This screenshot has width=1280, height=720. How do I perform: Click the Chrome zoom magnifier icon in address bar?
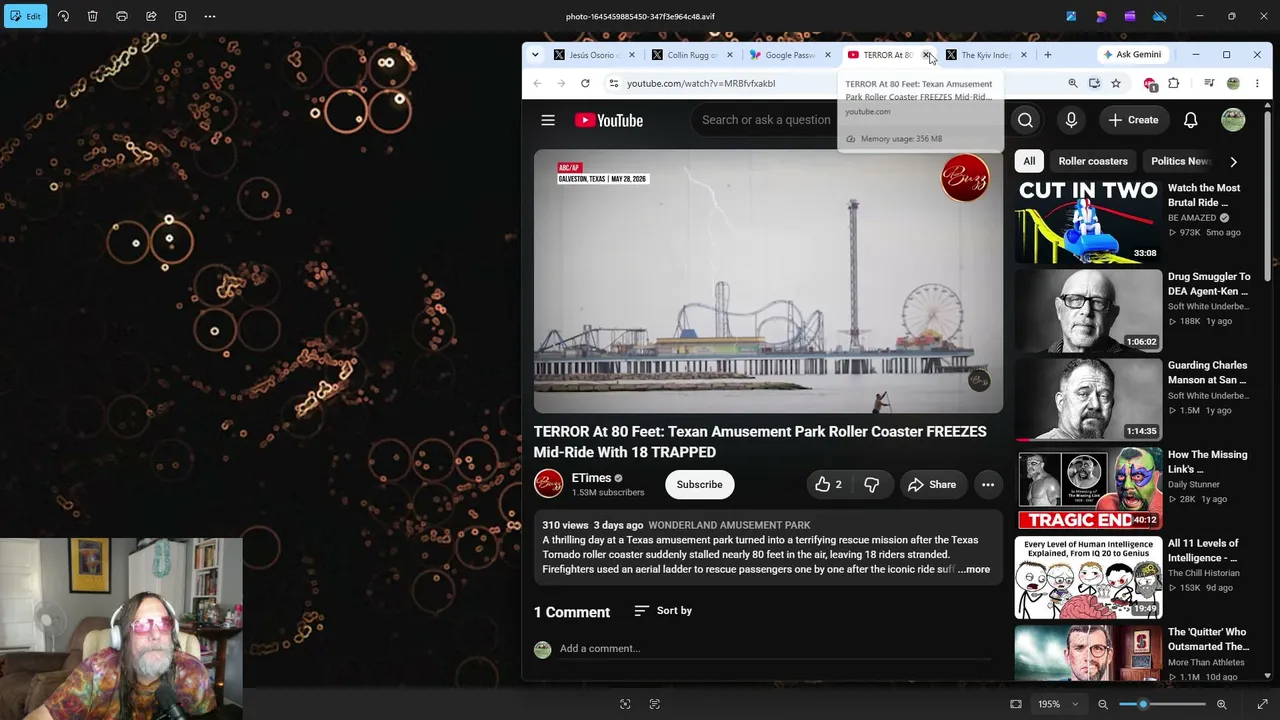(1073, 83)
